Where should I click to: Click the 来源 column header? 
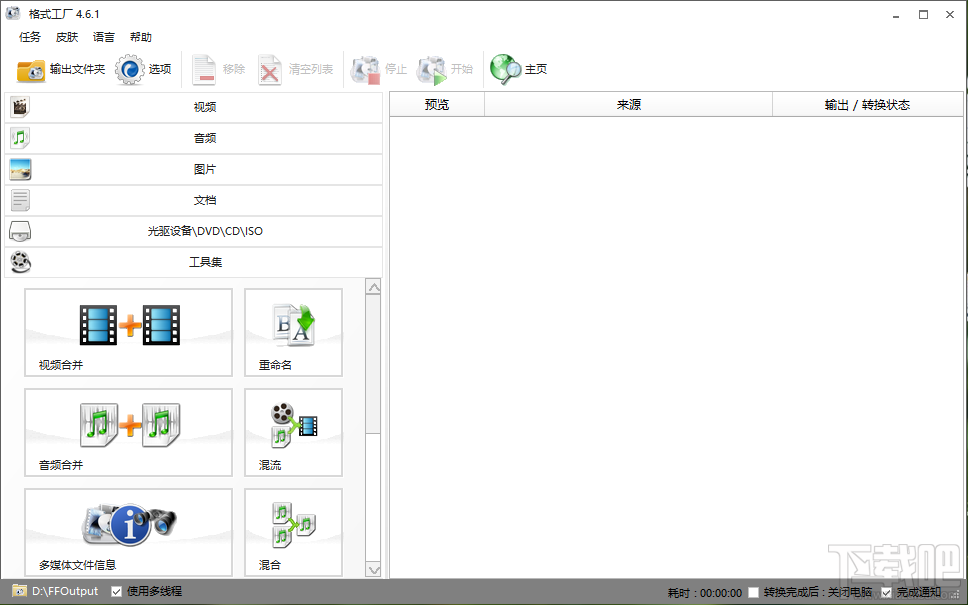tap(628, 105)
